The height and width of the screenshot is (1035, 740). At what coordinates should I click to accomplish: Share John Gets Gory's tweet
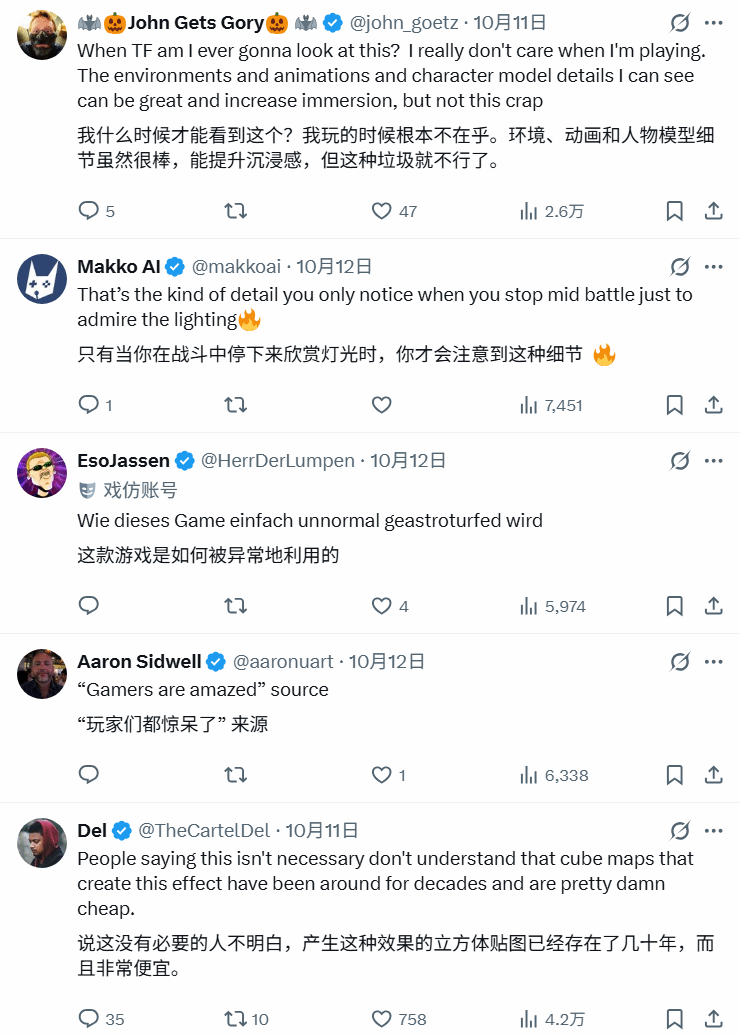tap(714, 211)
